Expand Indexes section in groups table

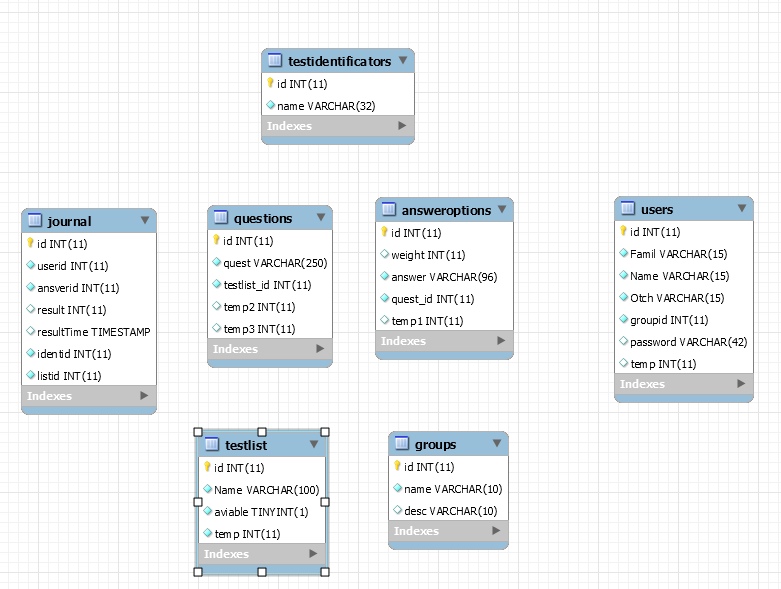click(496, 531)
